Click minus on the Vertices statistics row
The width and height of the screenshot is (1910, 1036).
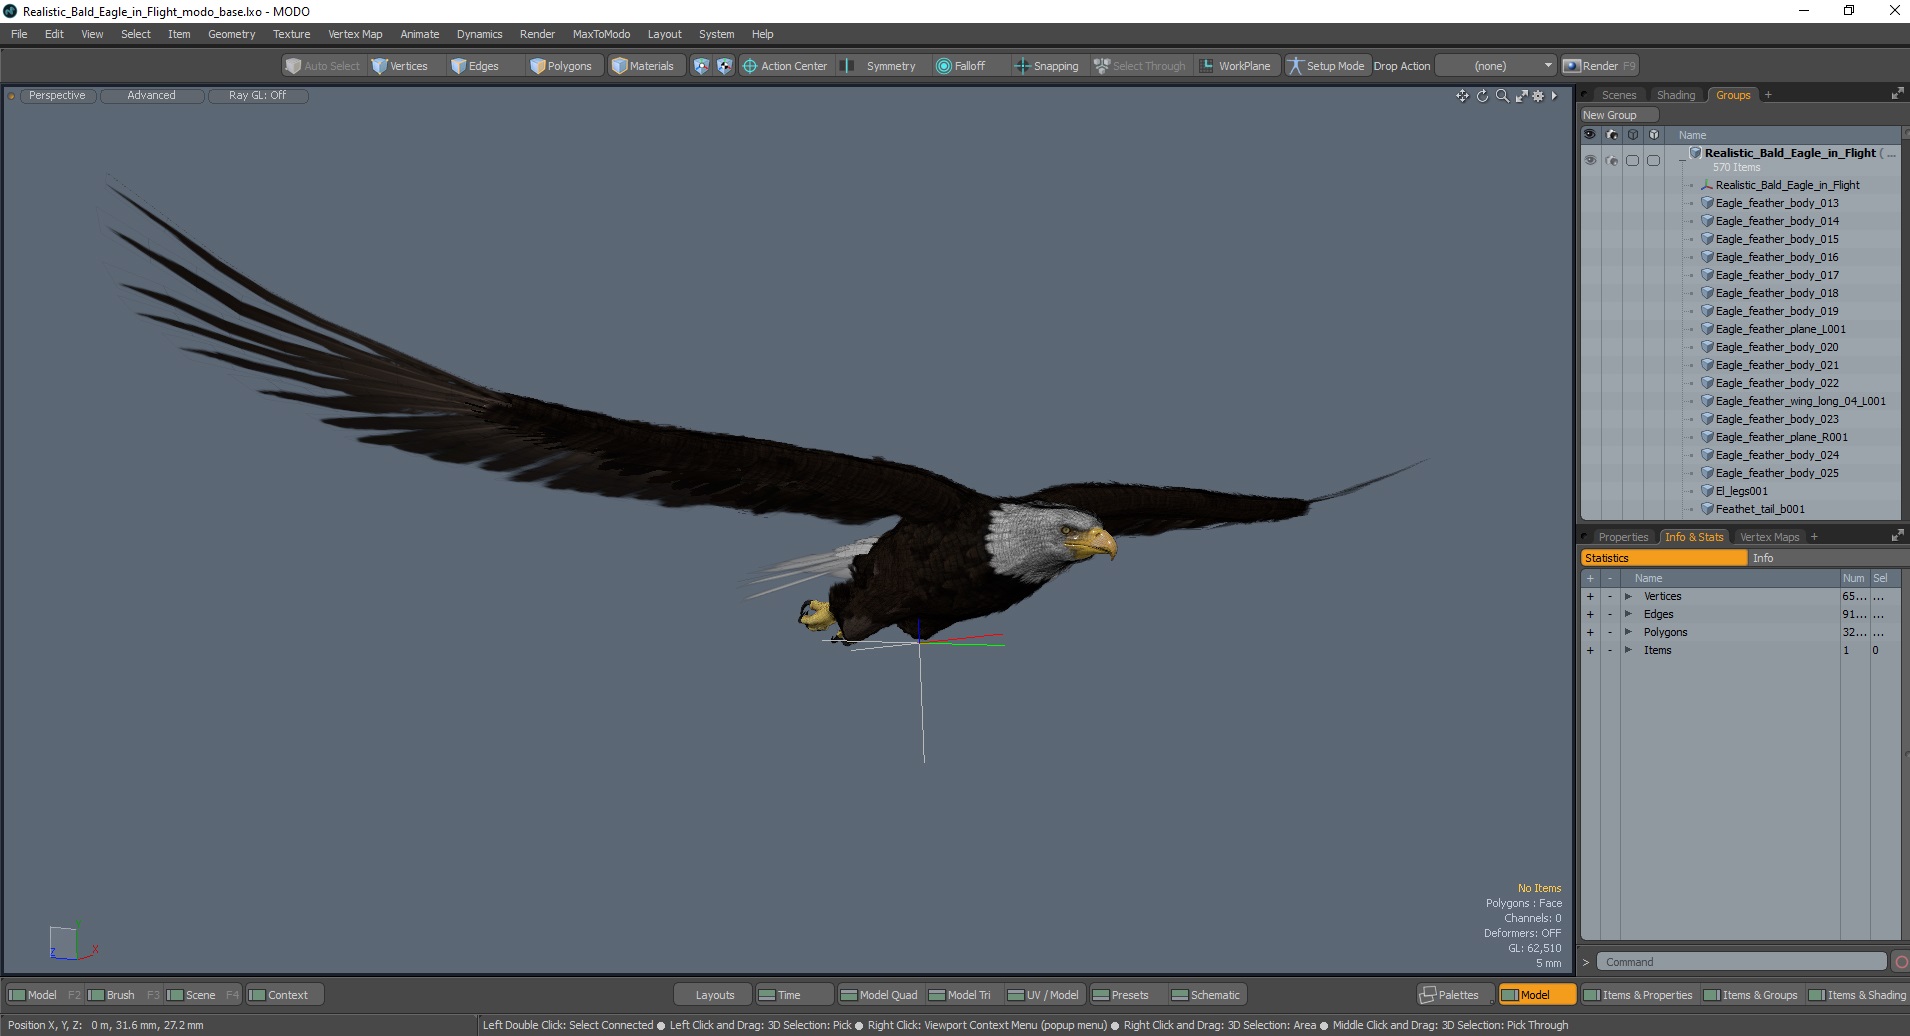click(1610, 596)
